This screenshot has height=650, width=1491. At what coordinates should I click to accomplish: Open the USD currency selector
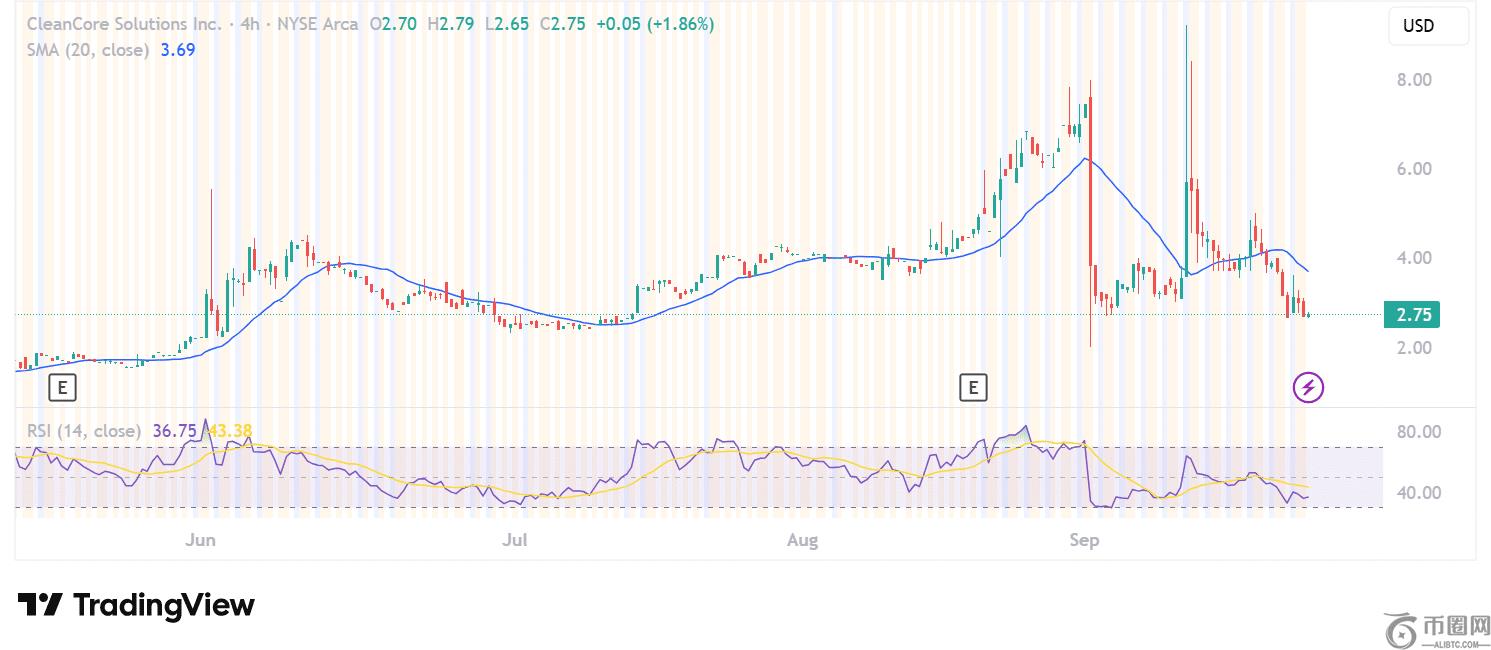(x=1427, y=26)
